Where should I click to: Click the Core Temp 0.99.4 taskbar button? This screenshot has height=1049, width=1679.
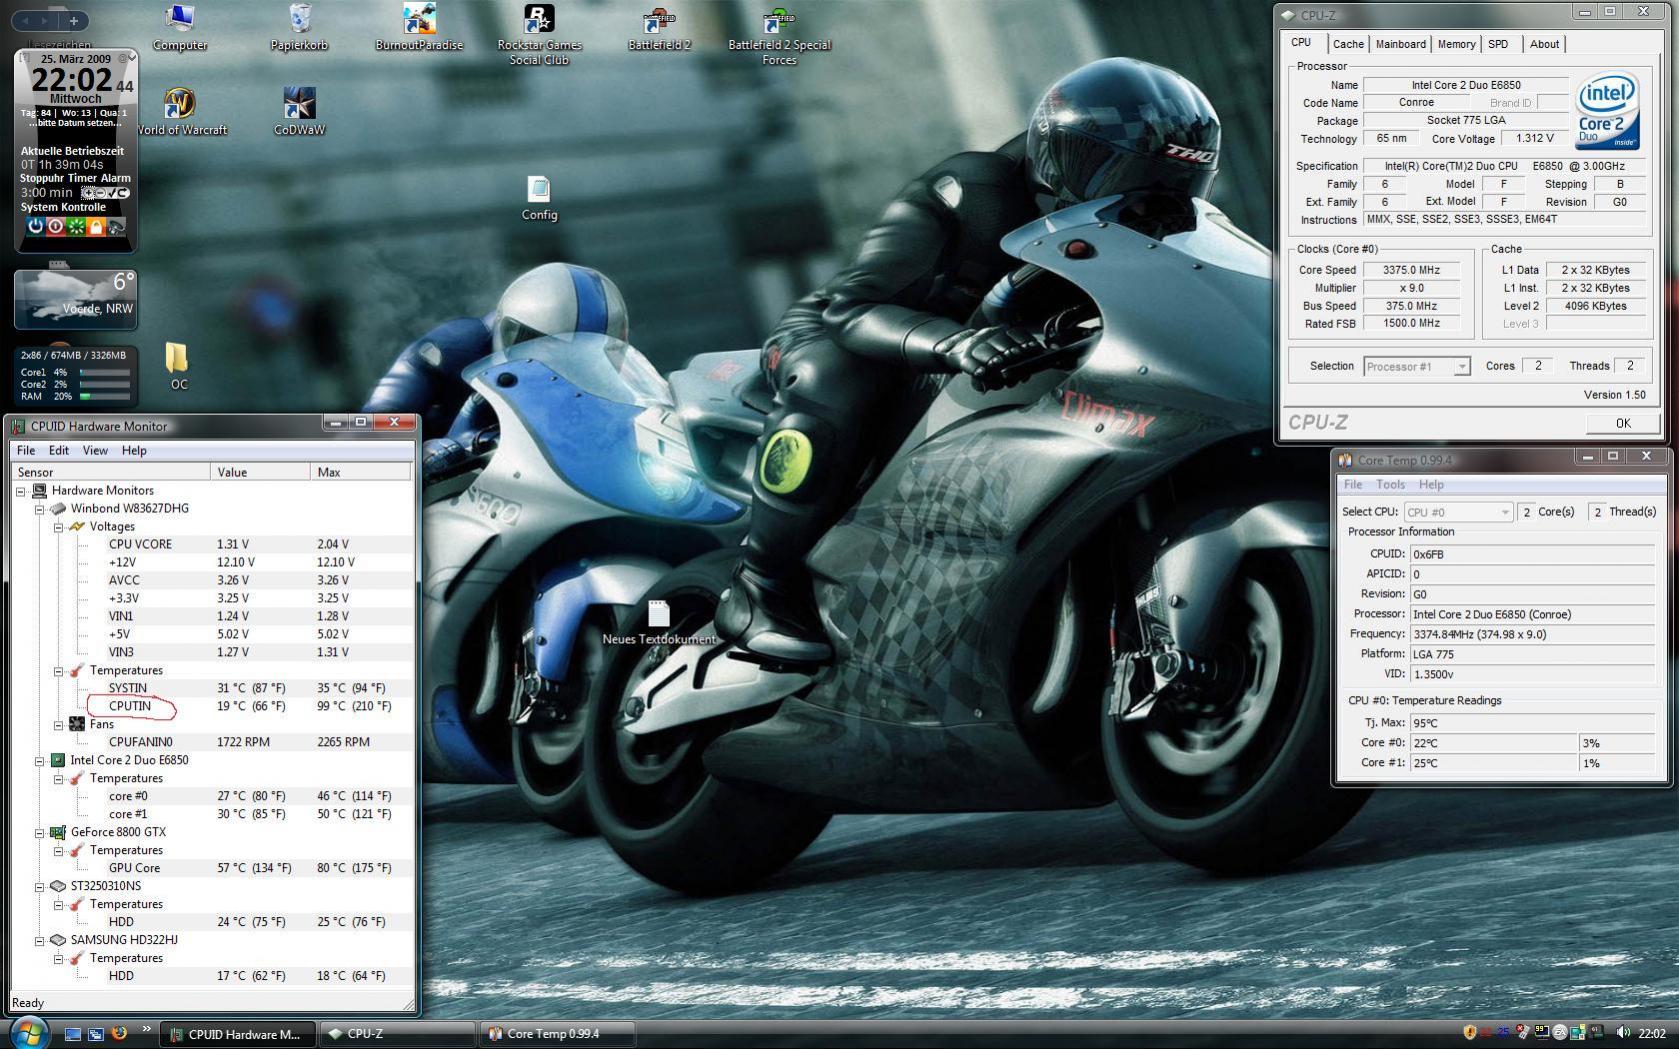(x=557, y=1034)
